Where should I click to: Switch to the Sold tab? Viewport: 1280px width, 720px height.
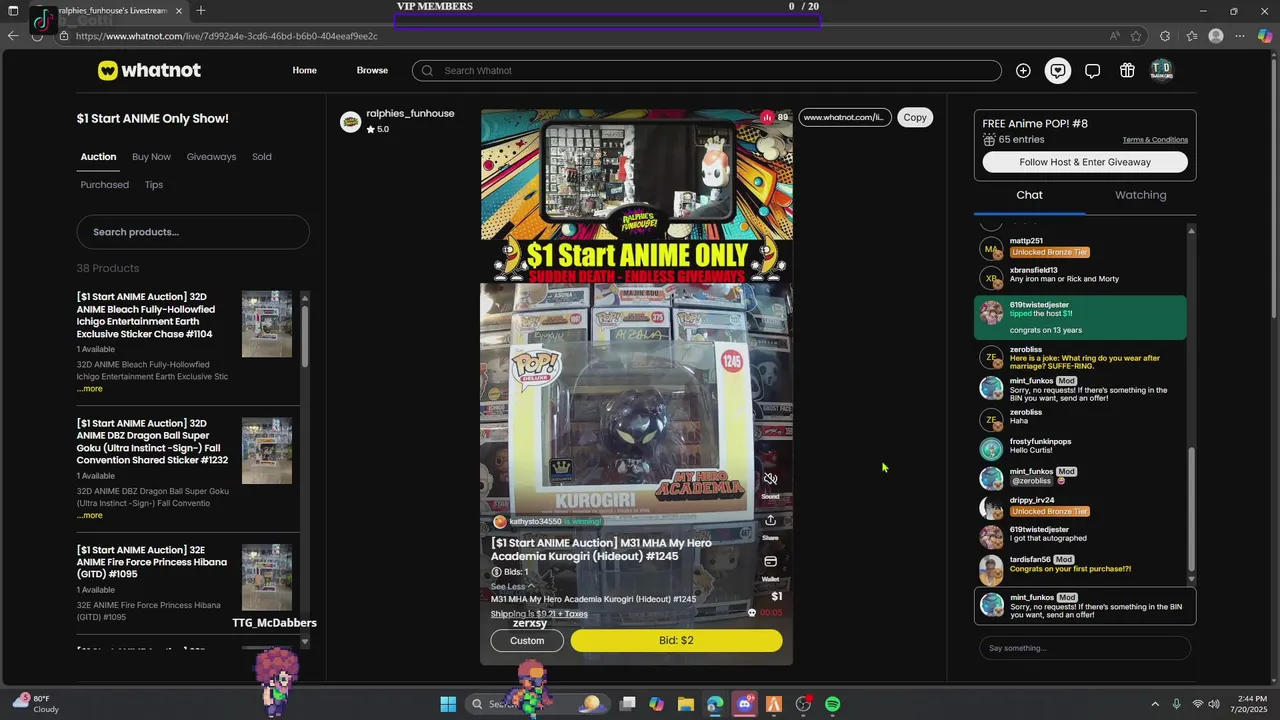[x=262, y=157]
